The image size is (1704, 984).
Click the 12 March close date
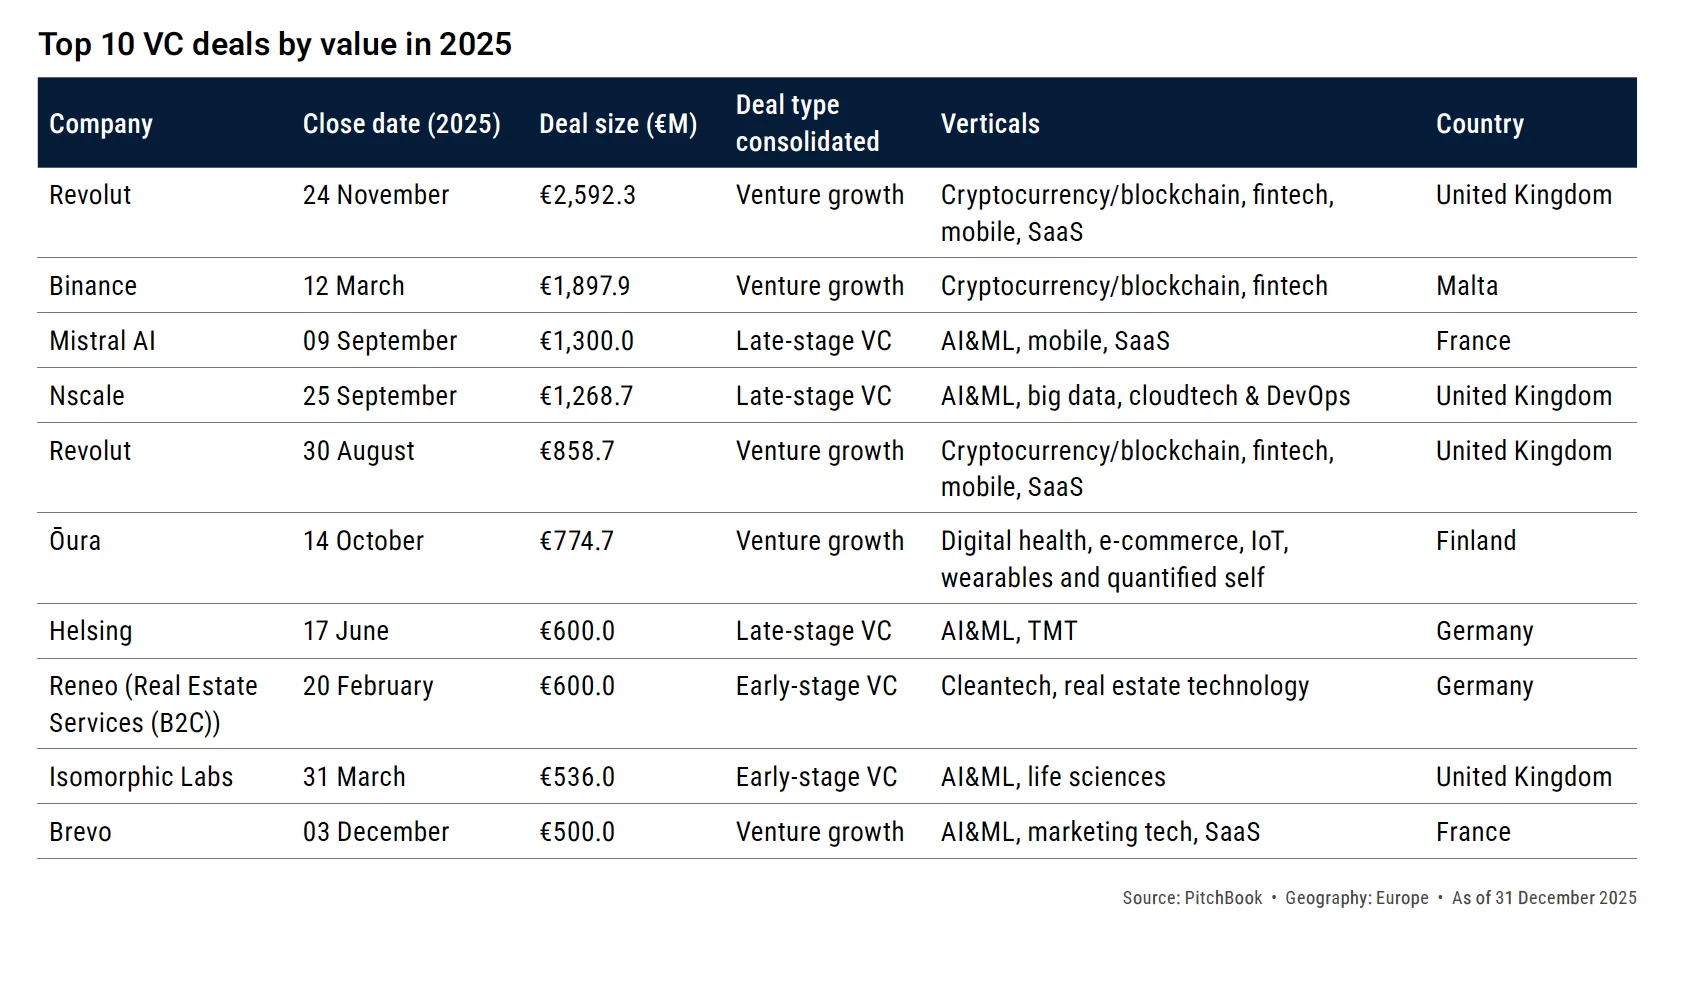point(353,286)
